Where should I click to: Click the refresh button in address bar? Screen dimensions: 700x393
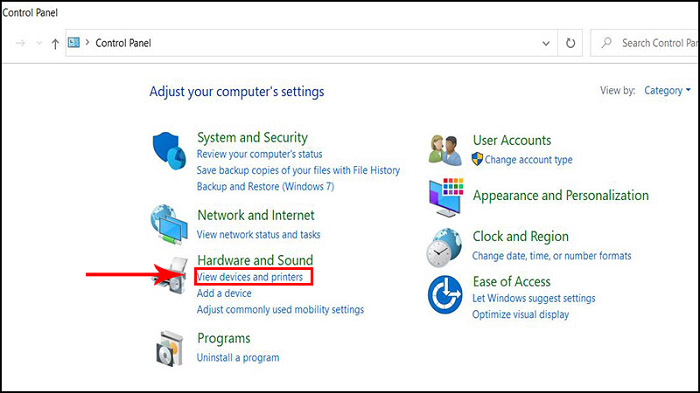(x=570, y=43)
